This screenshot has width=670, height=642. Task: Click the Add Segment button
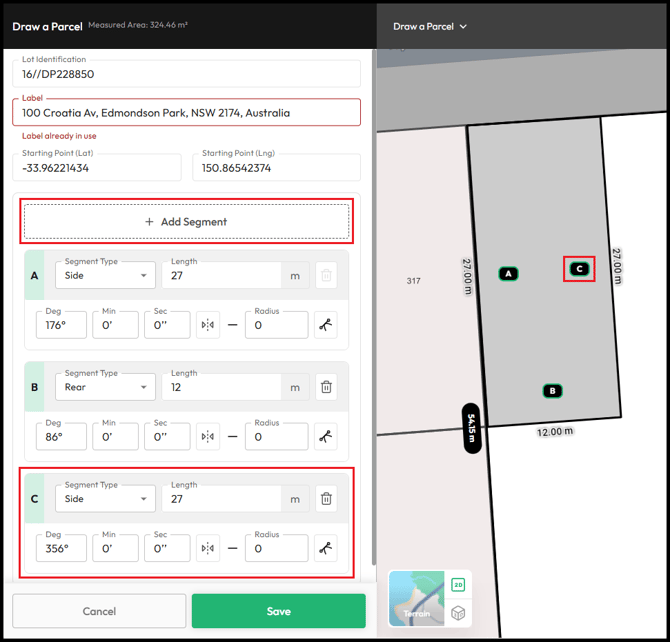point(186,222)
